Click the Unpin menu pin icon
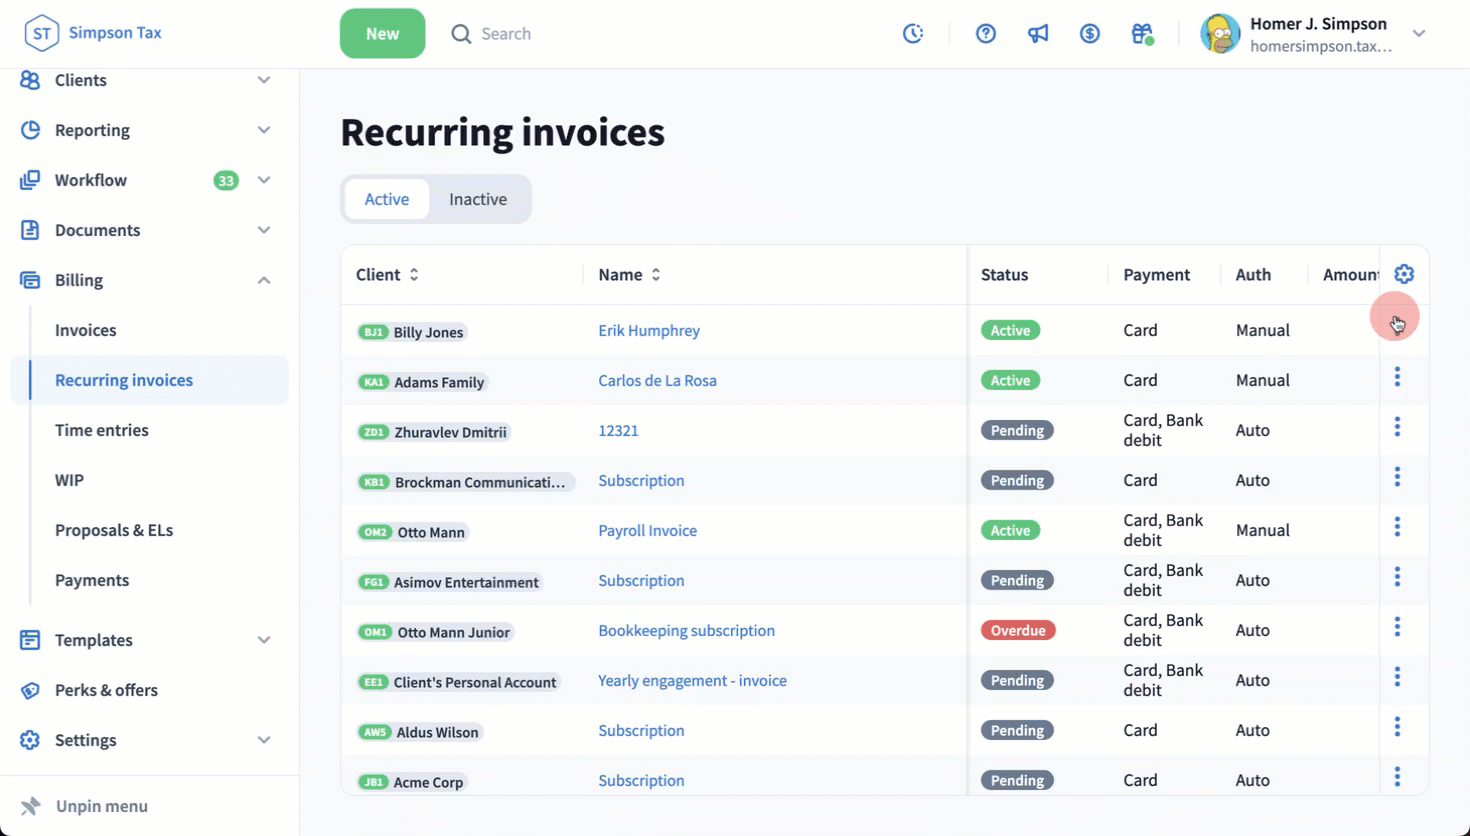This screenshot has width=1470, height=836. pos(31,806)
